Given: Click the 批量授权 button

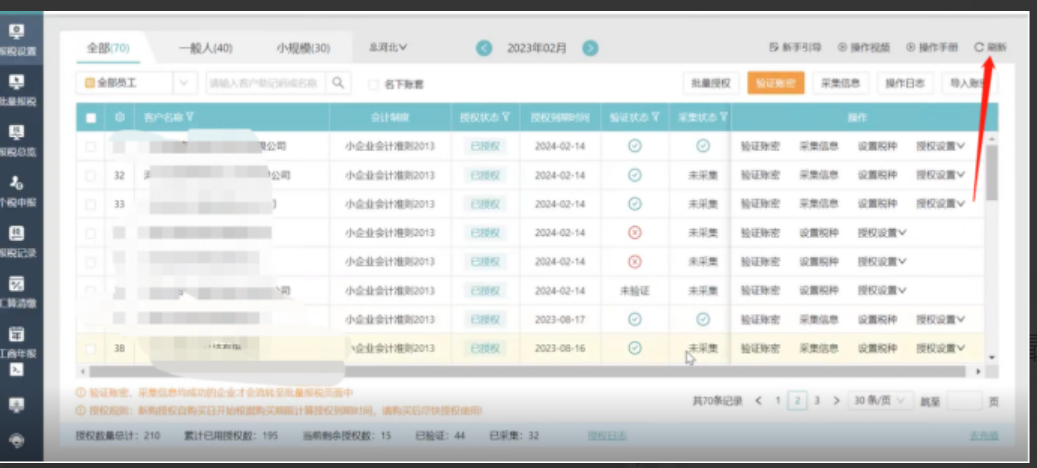Looking at the screenshot, I should 712,83.
